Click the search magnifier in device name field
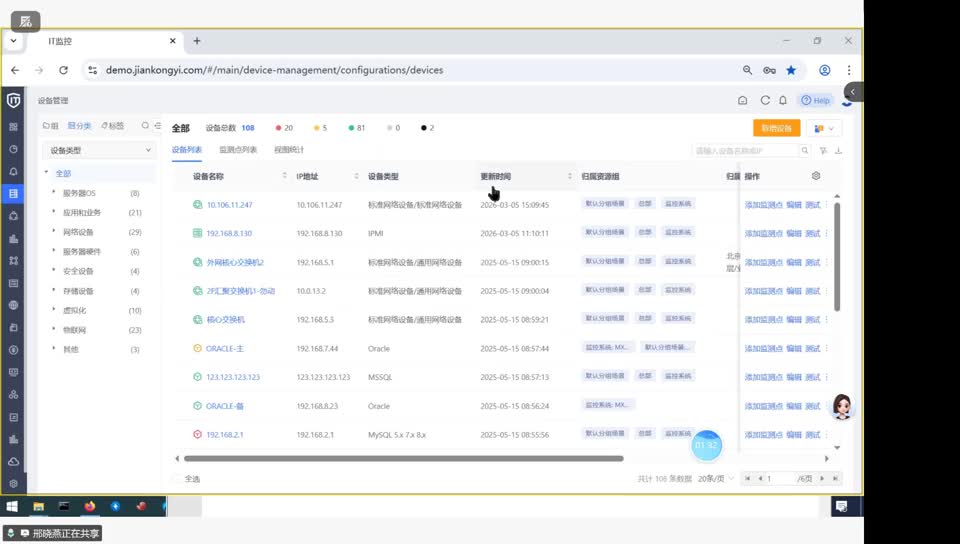960x544 pixels. 804,151
